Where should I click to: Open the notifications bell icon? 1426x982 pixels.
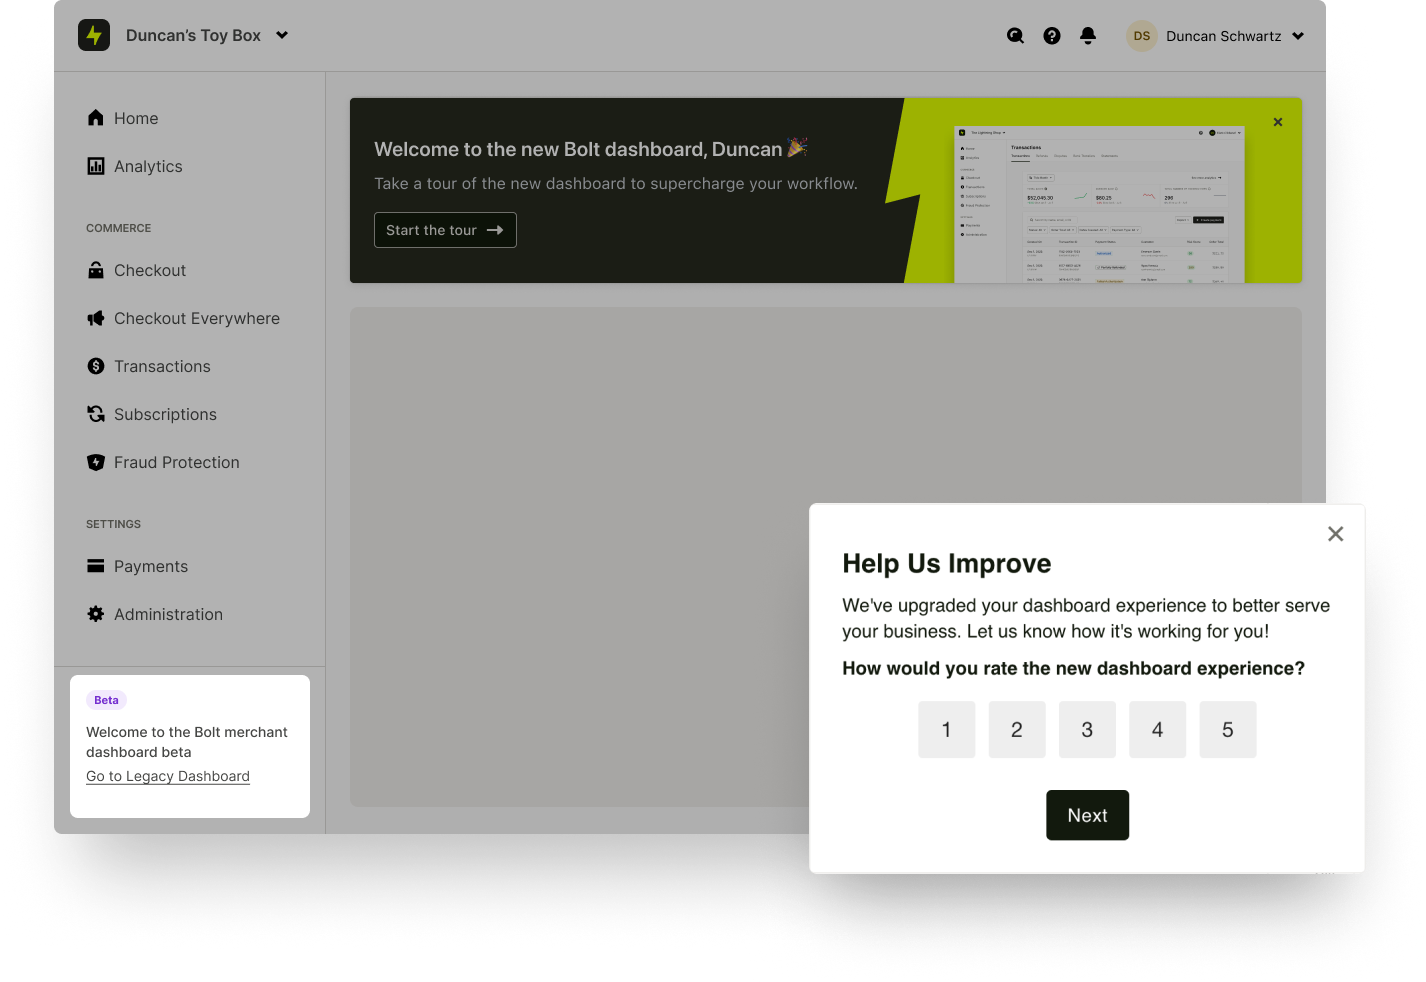point(1088,36)
